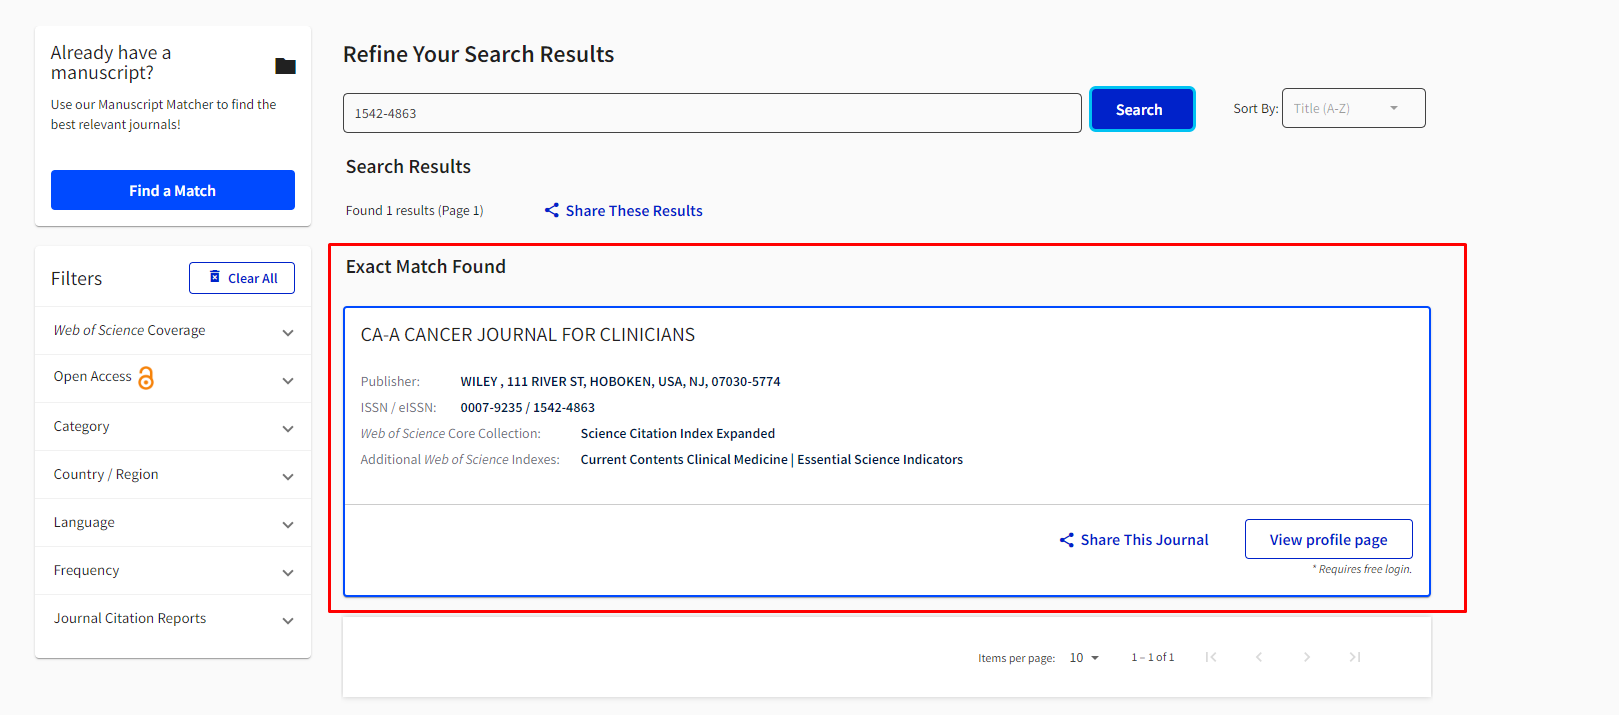The width and height of the screenshot is (1619, 715).
Task: Expand the Frequency filter
Action: (x=173, y=571)
